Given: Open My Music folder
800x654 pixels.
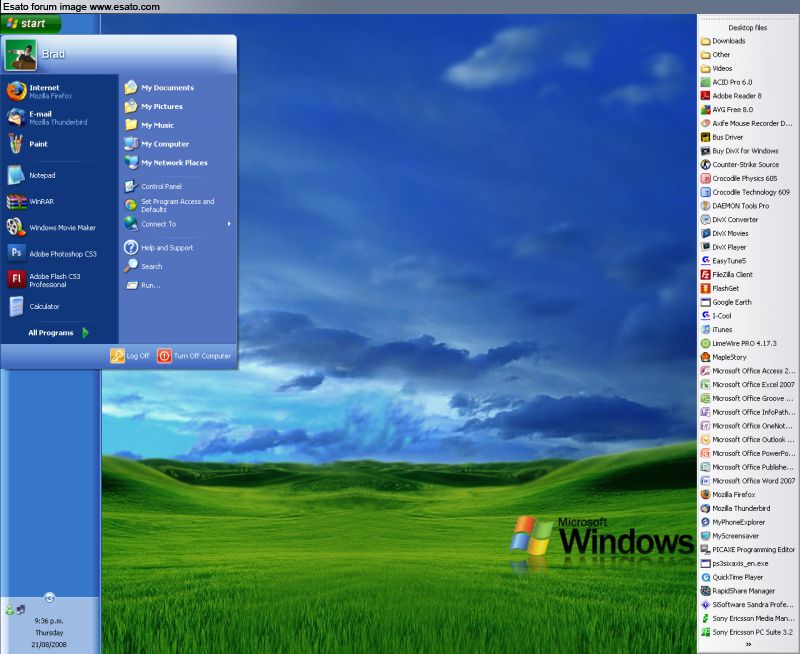Looking at the screenshot, I should [x=149, y=125].
